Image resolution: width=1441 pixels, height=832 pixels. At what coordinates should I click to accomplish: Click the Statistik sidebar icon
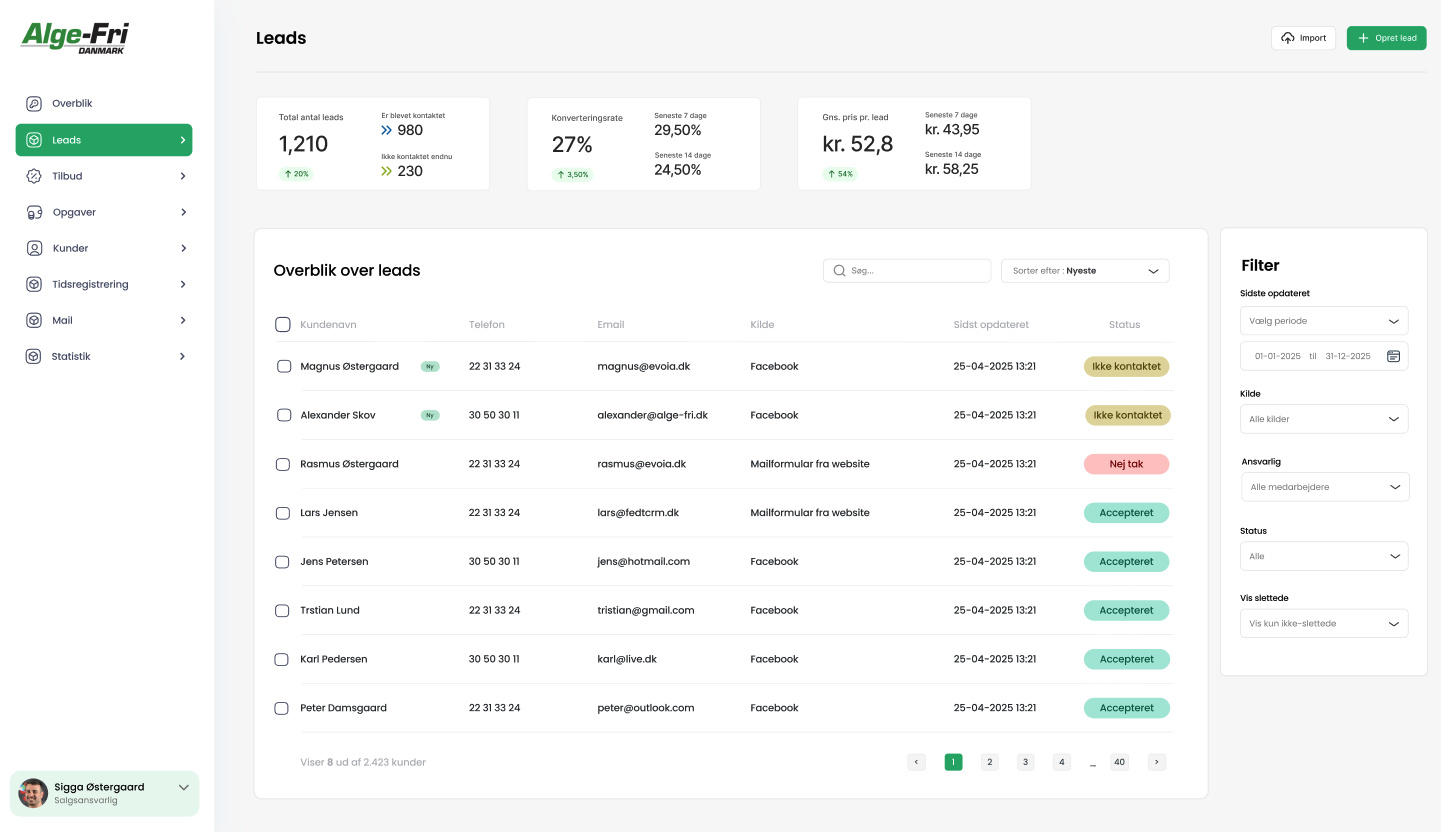34,356
